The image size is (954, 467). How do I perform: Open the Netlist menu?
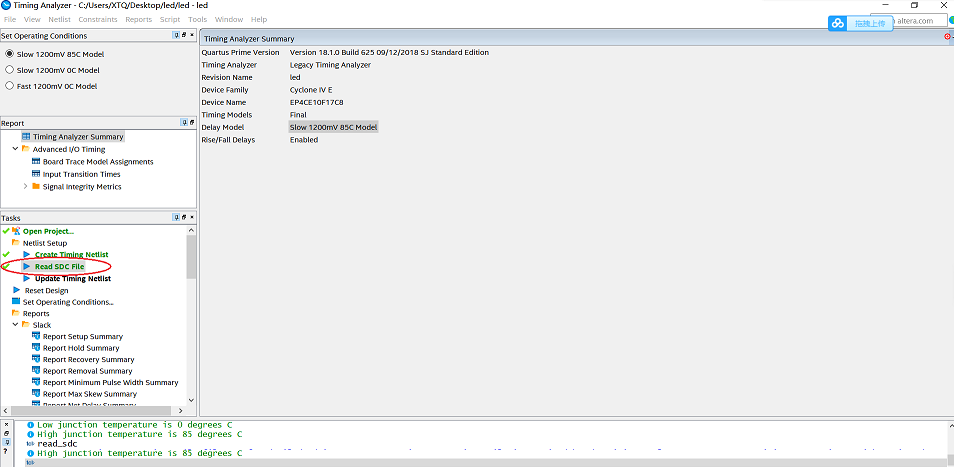60,19
